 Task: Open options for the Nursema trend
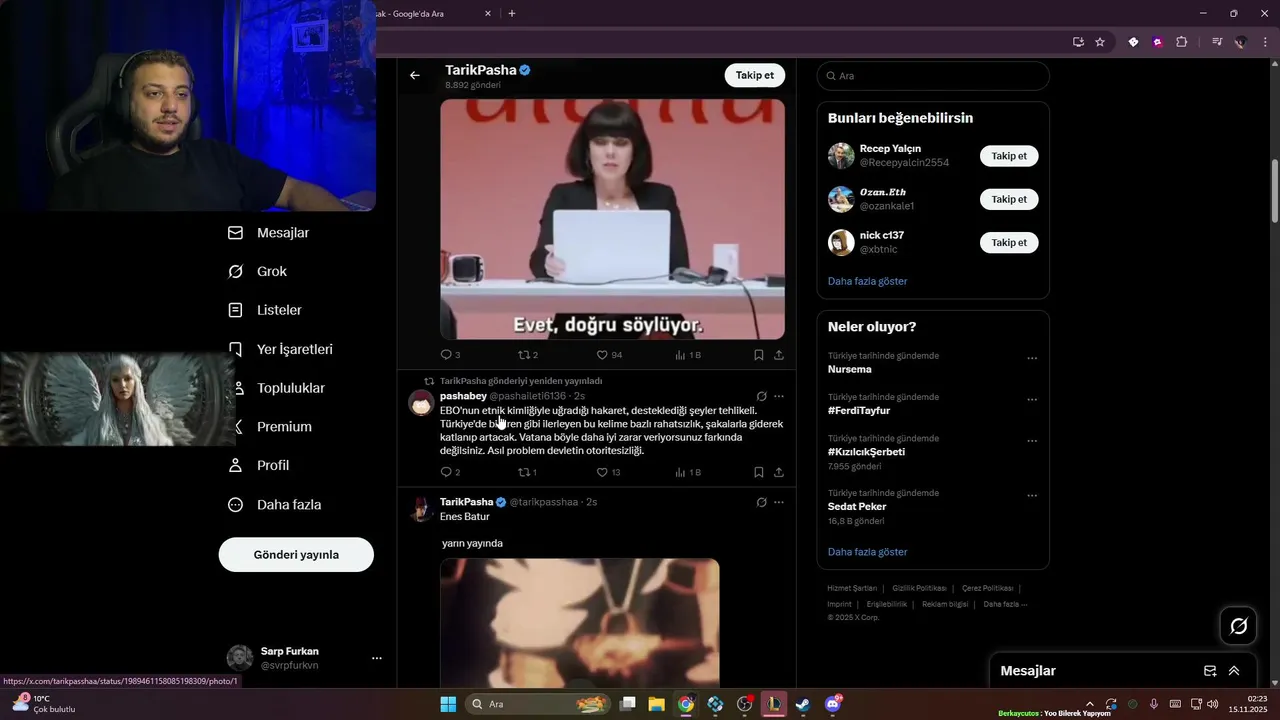point(1032,358)
